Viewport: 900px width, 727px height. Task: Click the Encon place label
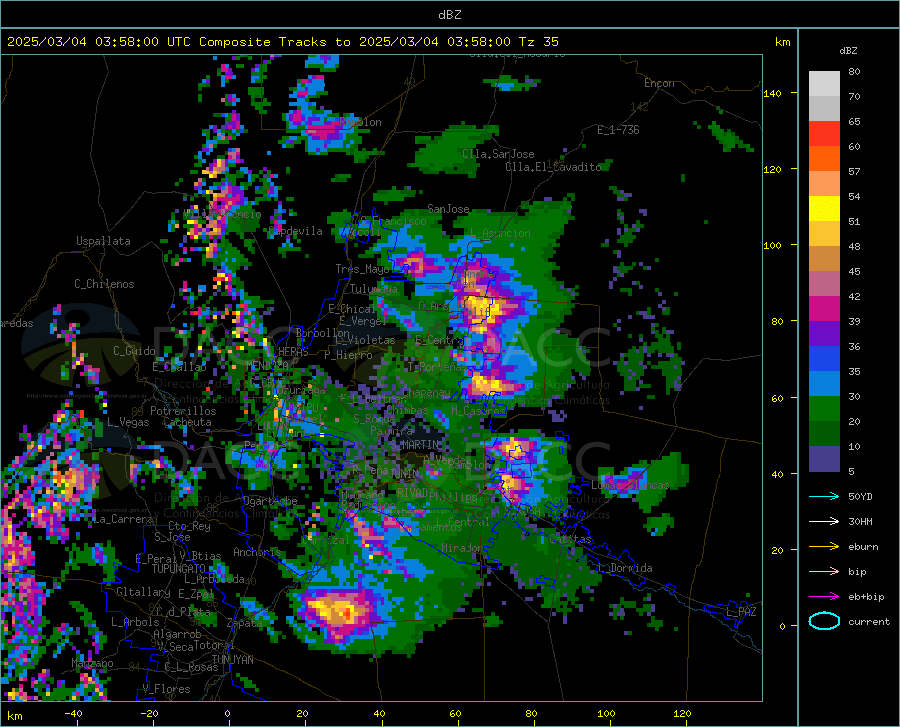pos(659,83)
